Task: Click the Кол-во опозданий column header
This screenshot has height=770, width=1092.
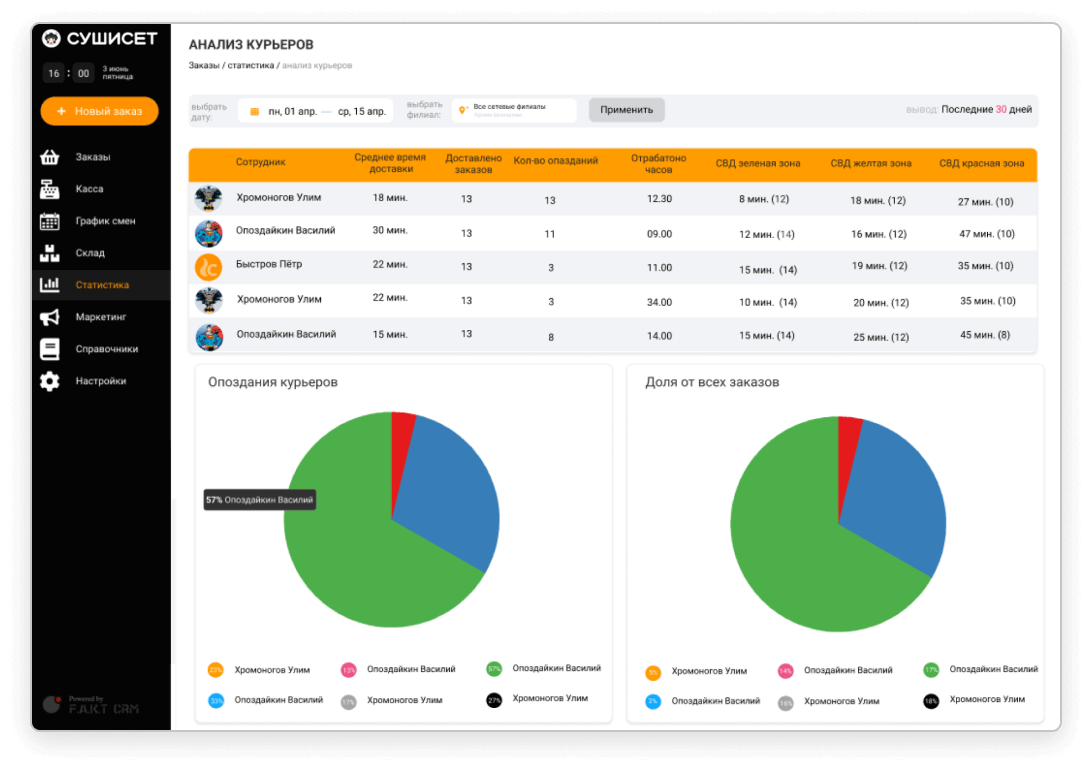Action: pos(556,161)
